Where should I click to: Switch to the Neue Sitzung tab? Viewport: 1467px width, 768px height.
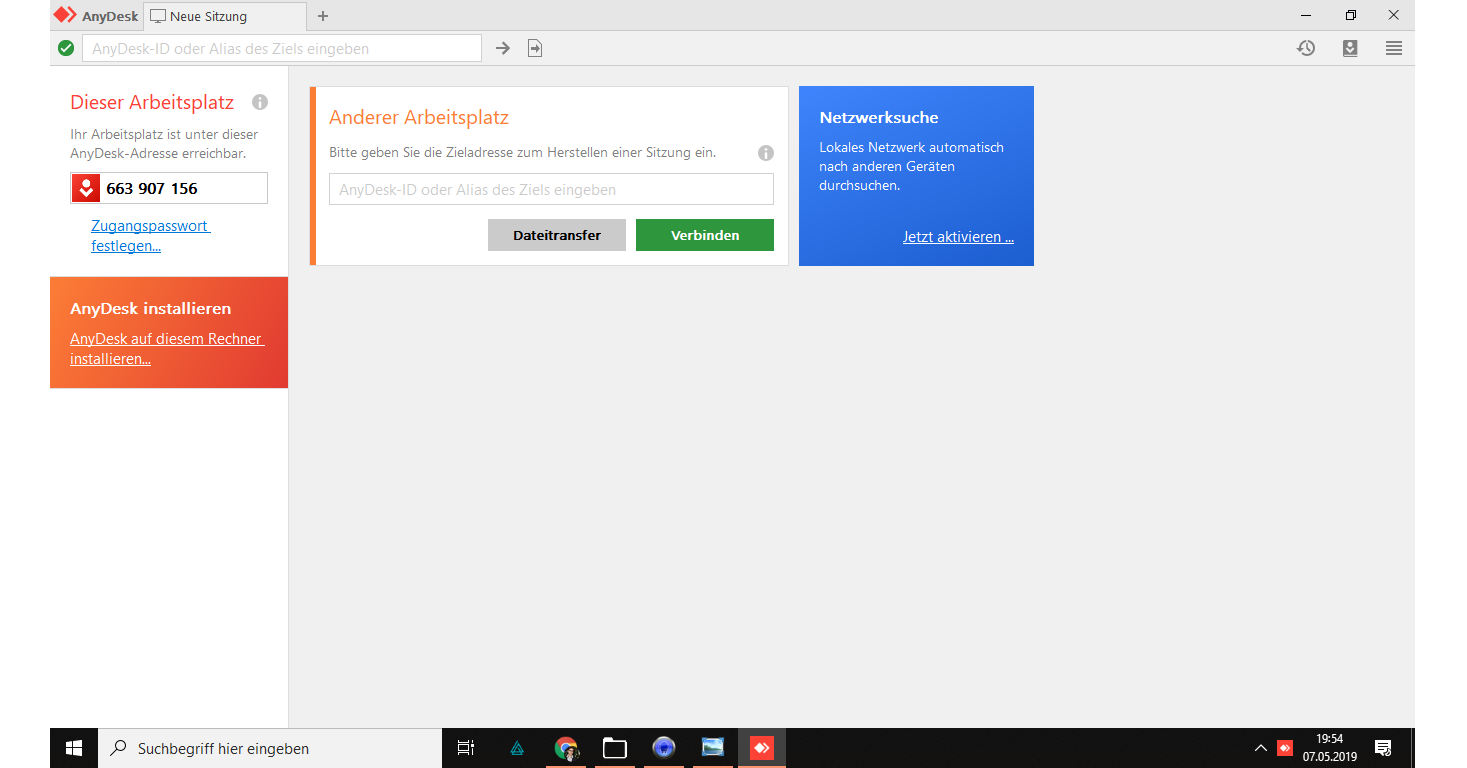tap(207, 16)
